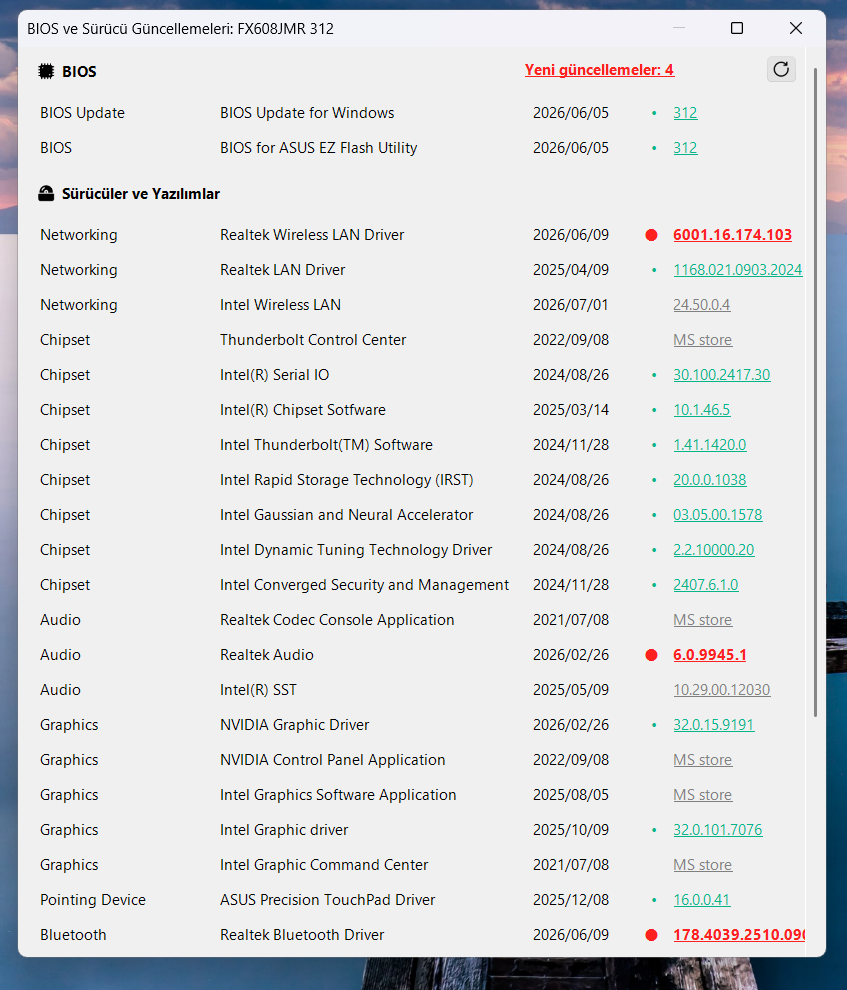
Task: Open ASUS Precision TouchPad version 16.0.0.41
Action: coord(701,900)
